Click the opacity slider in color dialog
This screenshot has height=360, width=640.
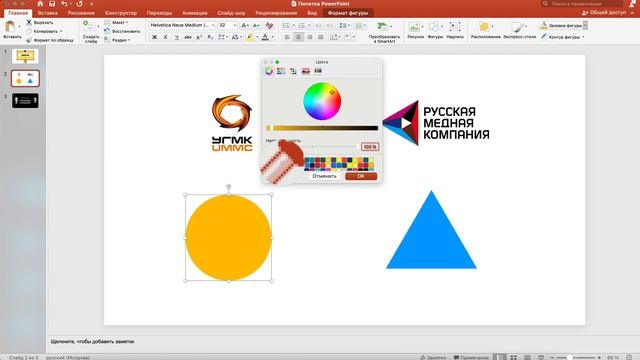[x=331, y=147]
